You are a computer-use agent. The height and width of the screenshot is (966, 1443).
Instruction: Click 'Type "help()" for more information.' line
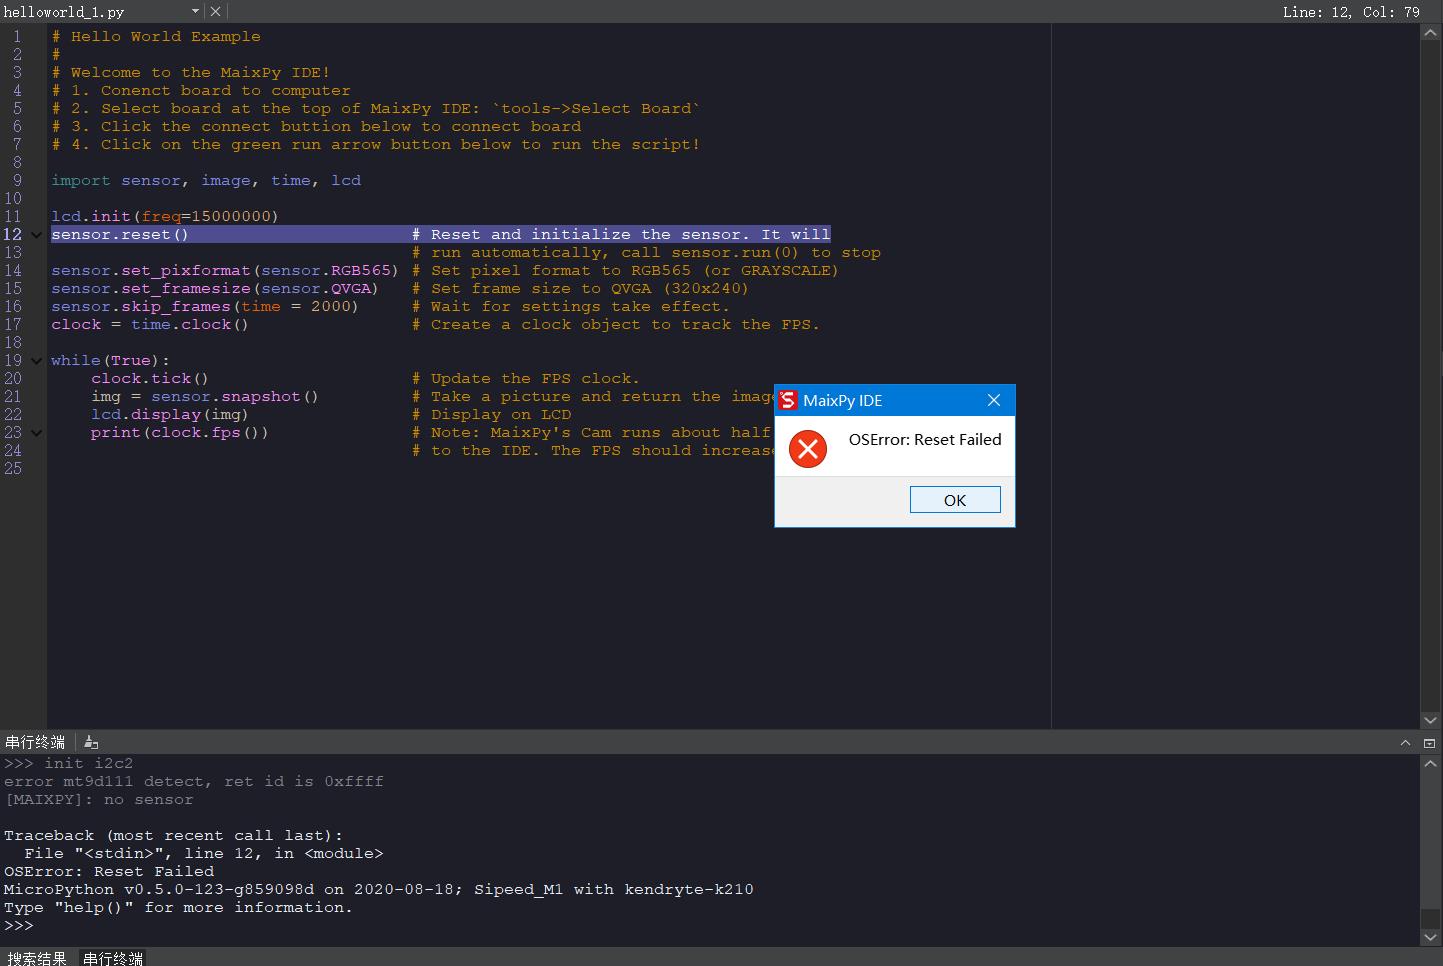[x=178, y=907]
